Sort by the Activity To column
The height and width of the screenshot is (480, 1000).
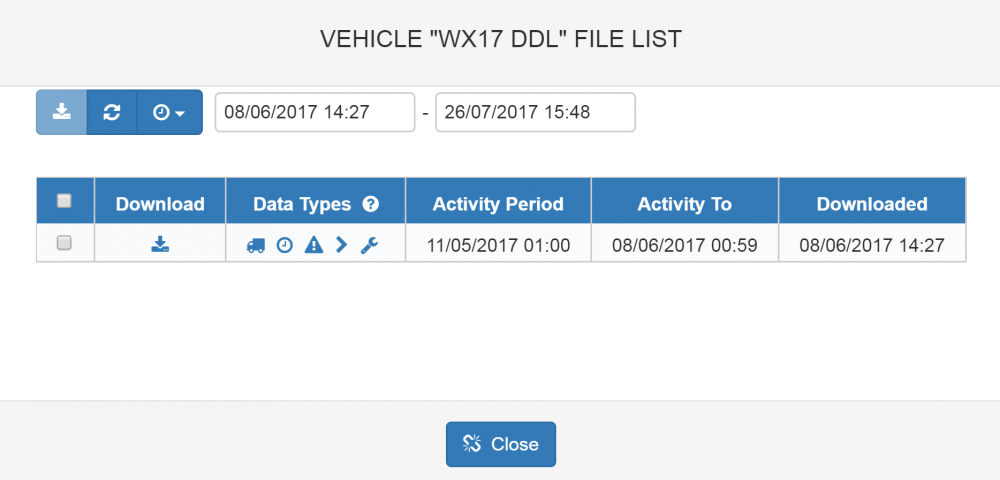pos(684,204)
